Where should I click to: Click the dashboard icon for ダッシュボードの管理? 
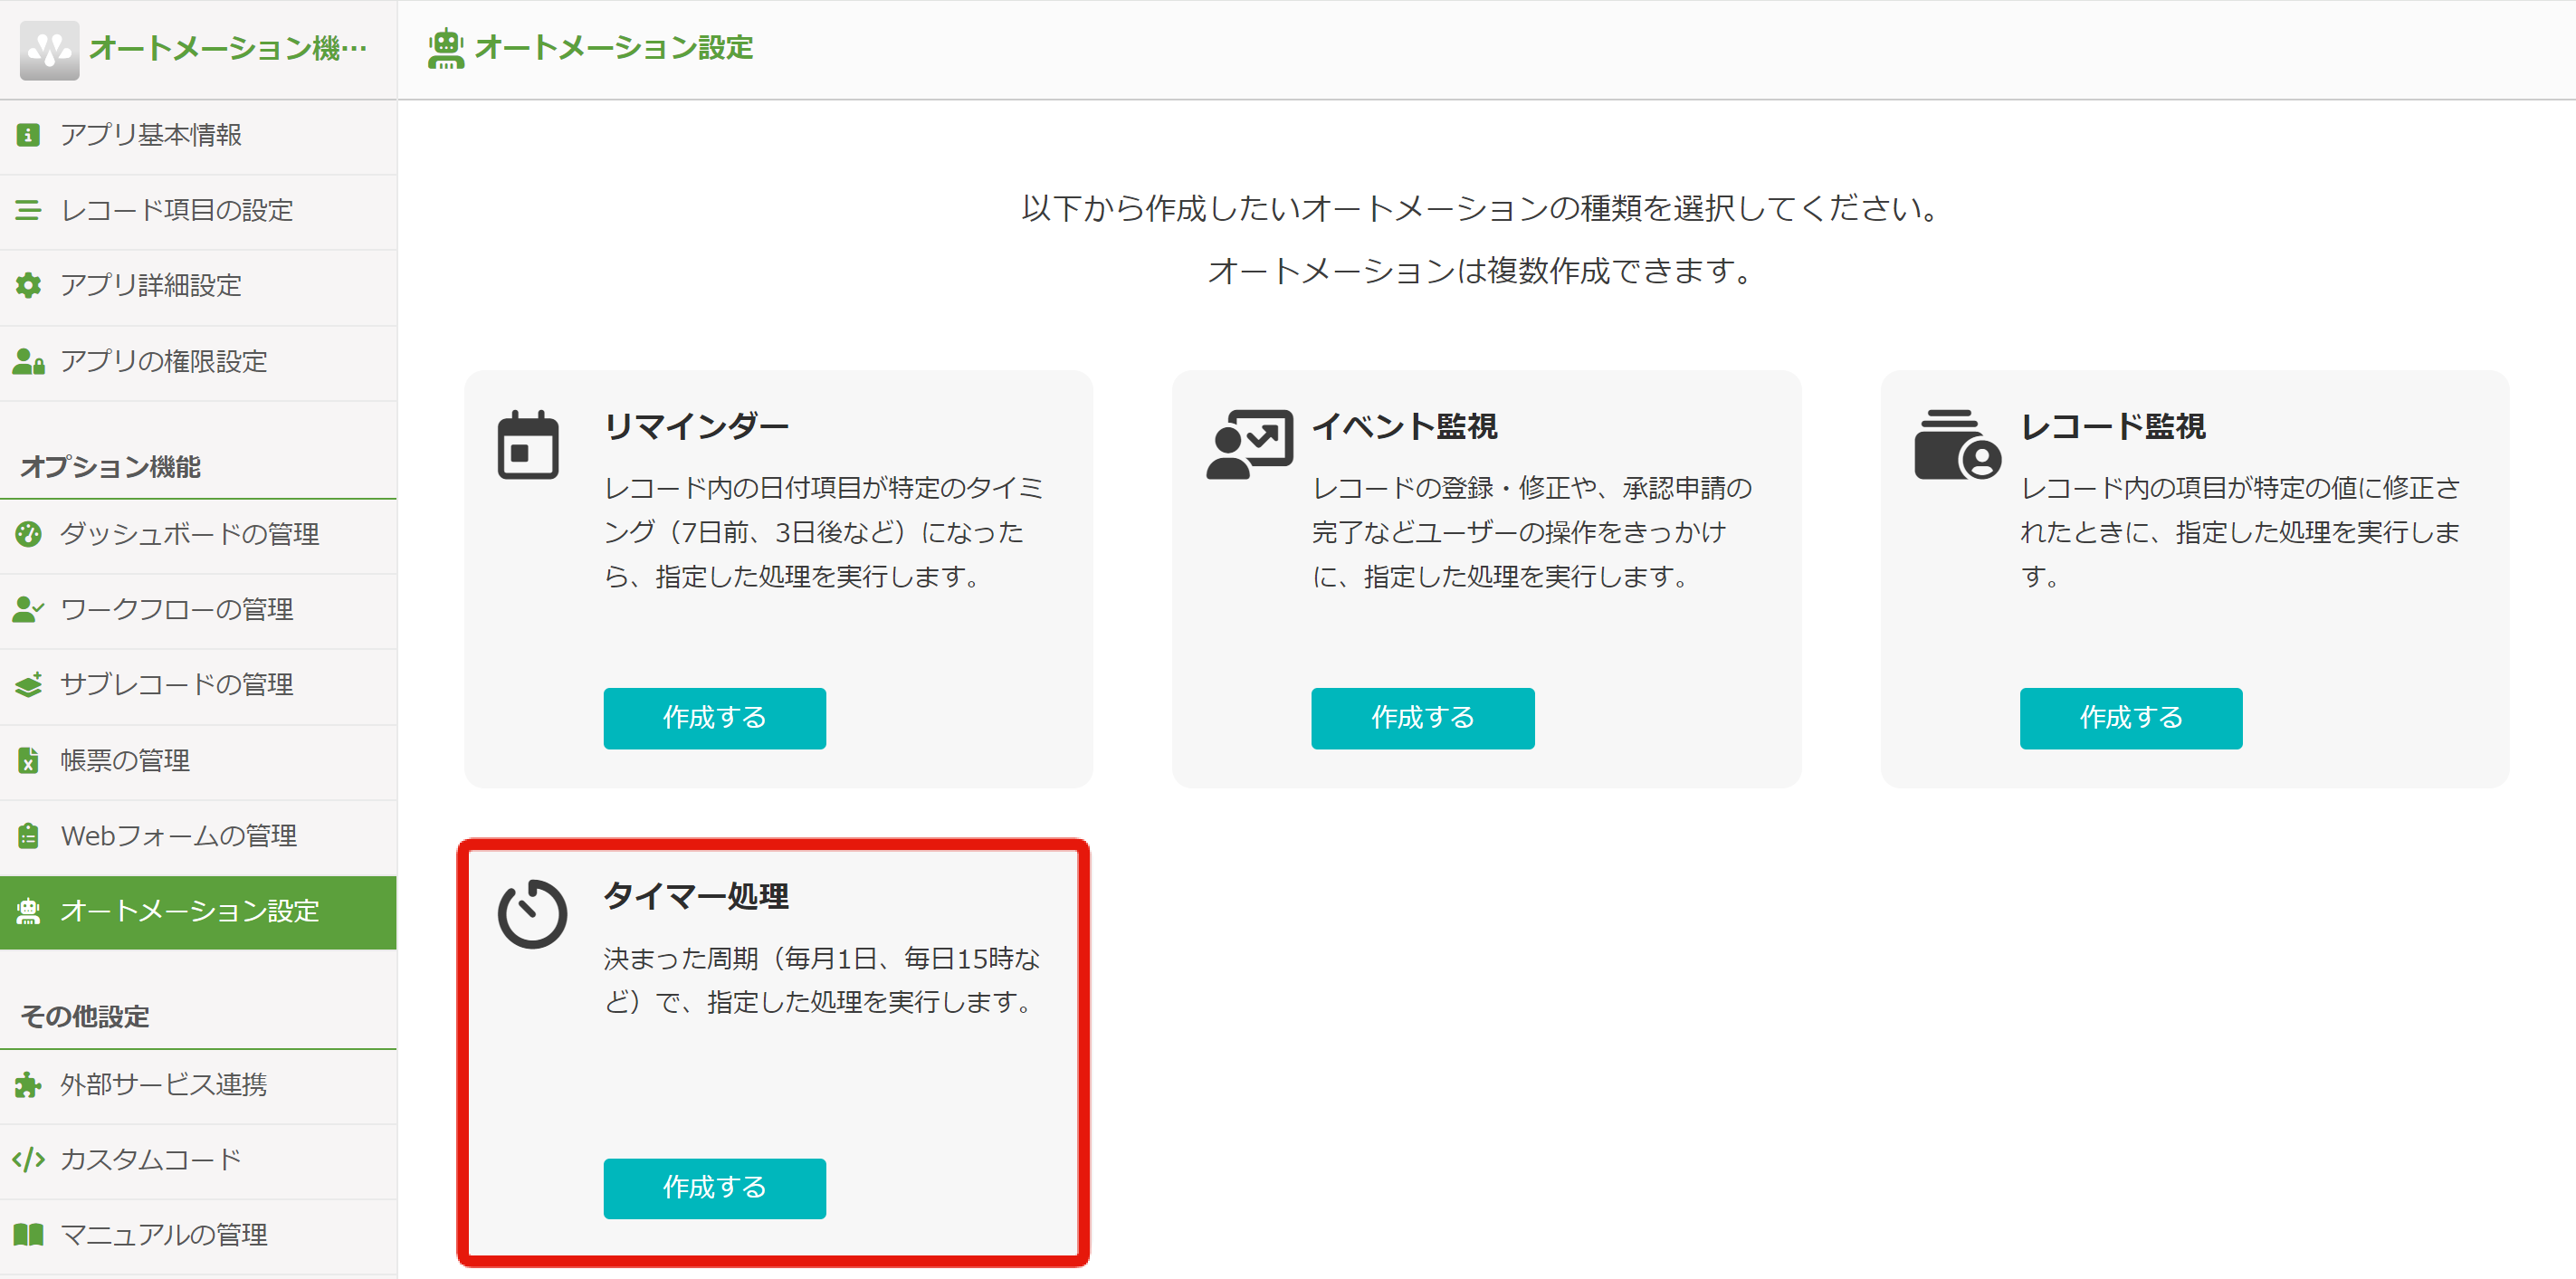[28, 534]
